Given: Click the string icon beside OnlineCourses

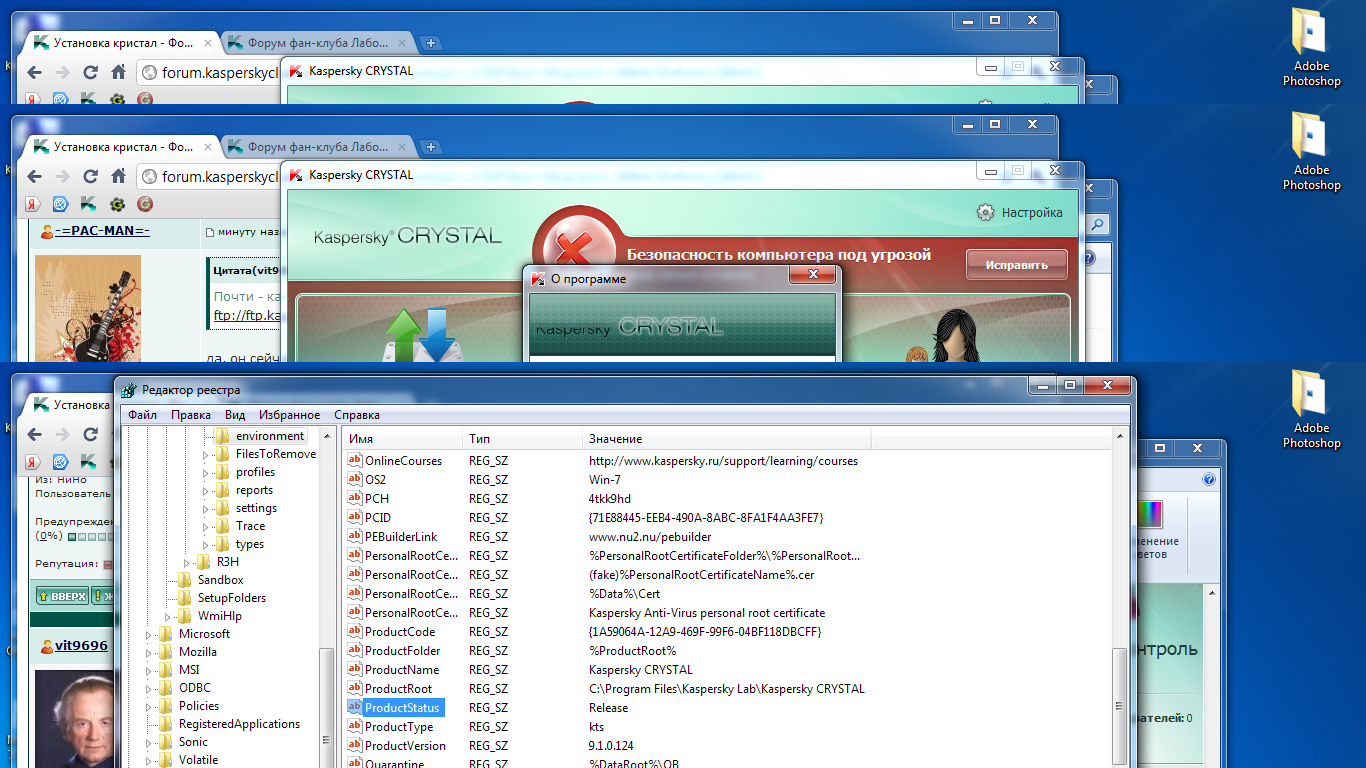Looking at the screenshot, I should pyautogui.click(x=354, y=461).
